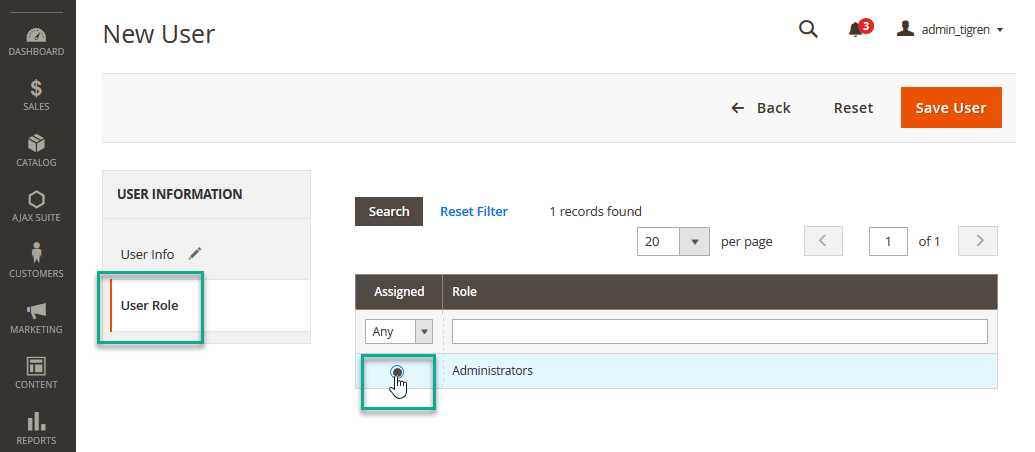Open Ajax Suite hexagon icon
1035x452 pixels.
[36, 201]
